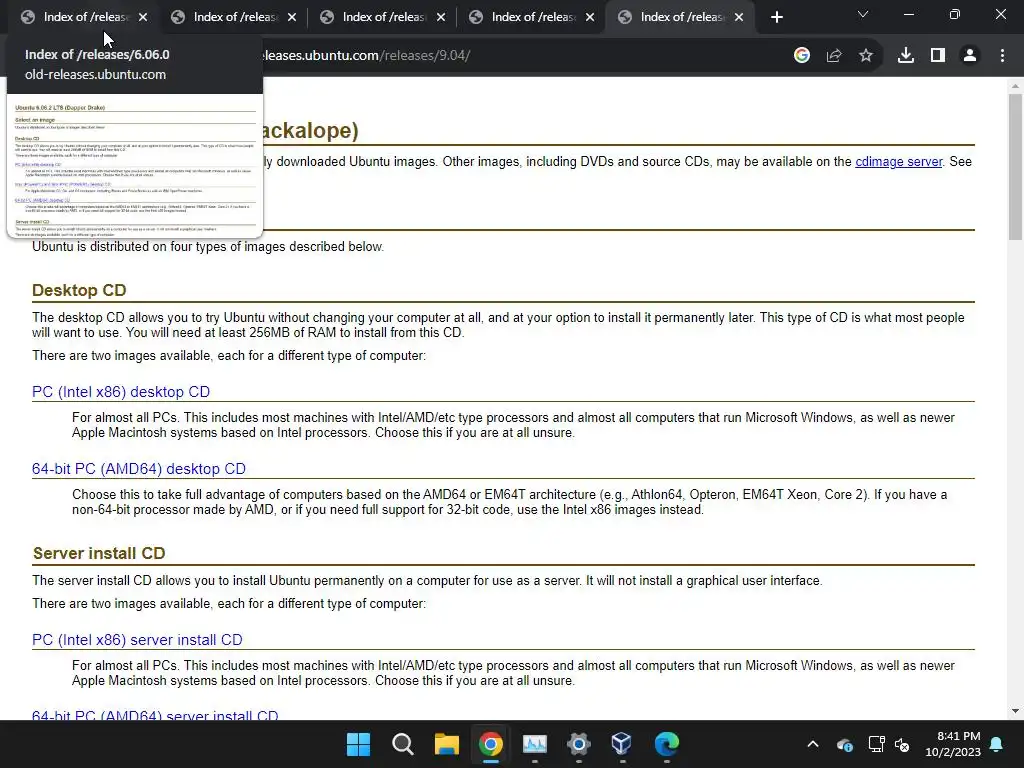The image size is (1024, 768).
Task: Open the Windows Start menu
Action: (358, 744)
